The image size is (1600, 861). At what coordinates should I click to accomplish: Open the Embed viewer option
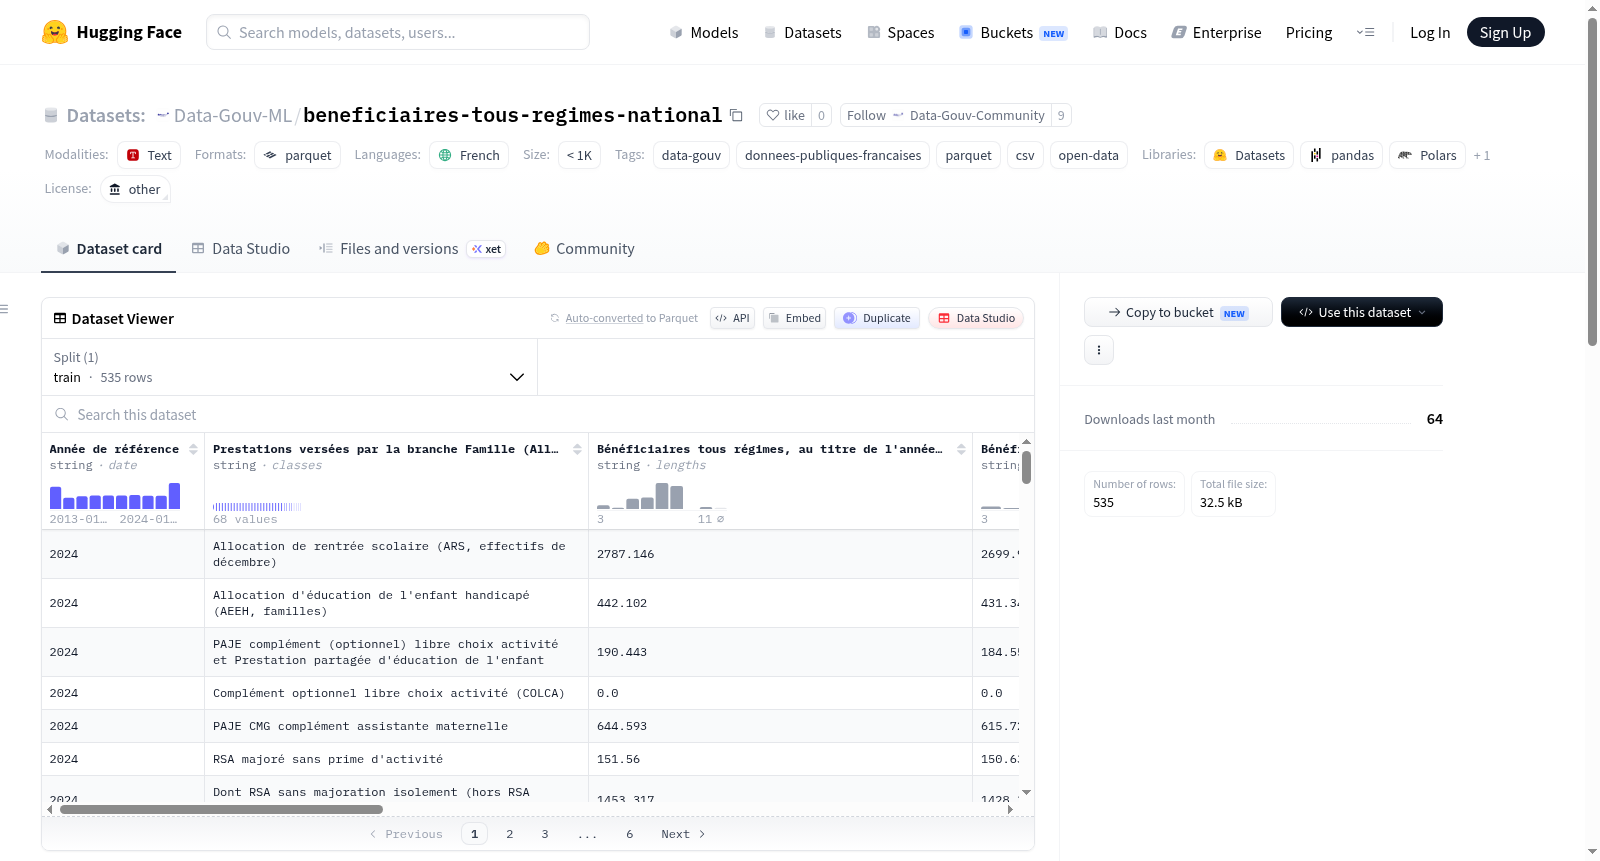[794, 318]
